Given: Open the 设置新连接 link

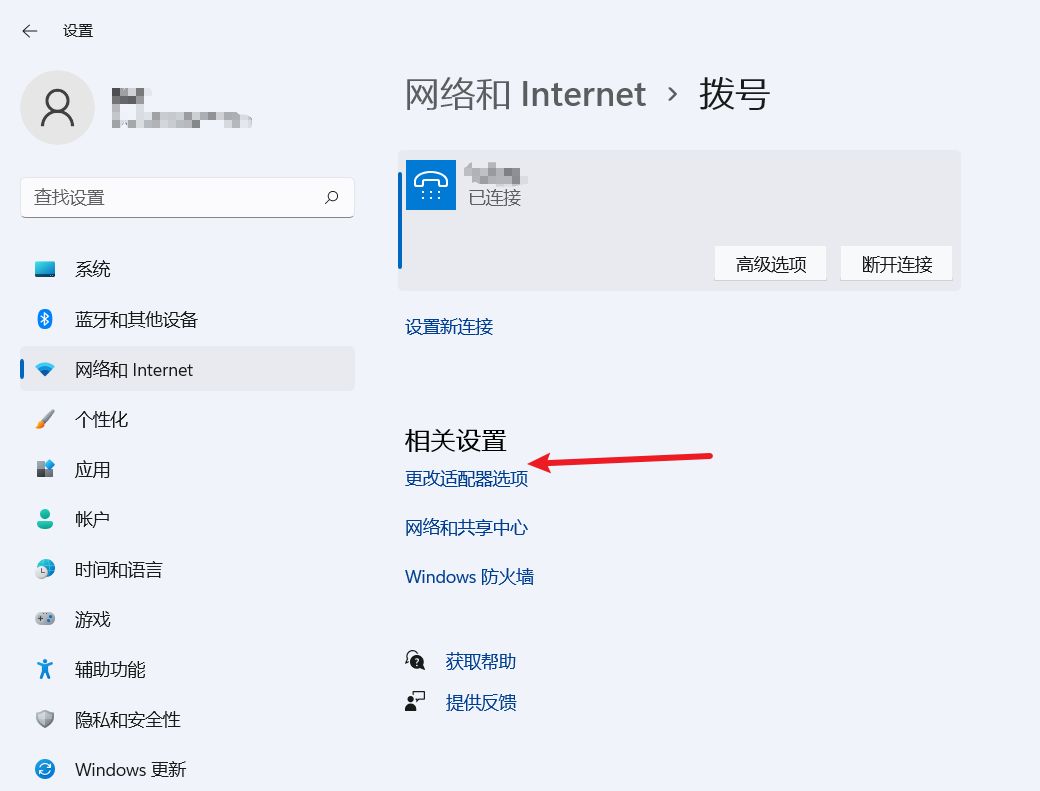Looking at the screenshot, I should click(x=449, y=326).
